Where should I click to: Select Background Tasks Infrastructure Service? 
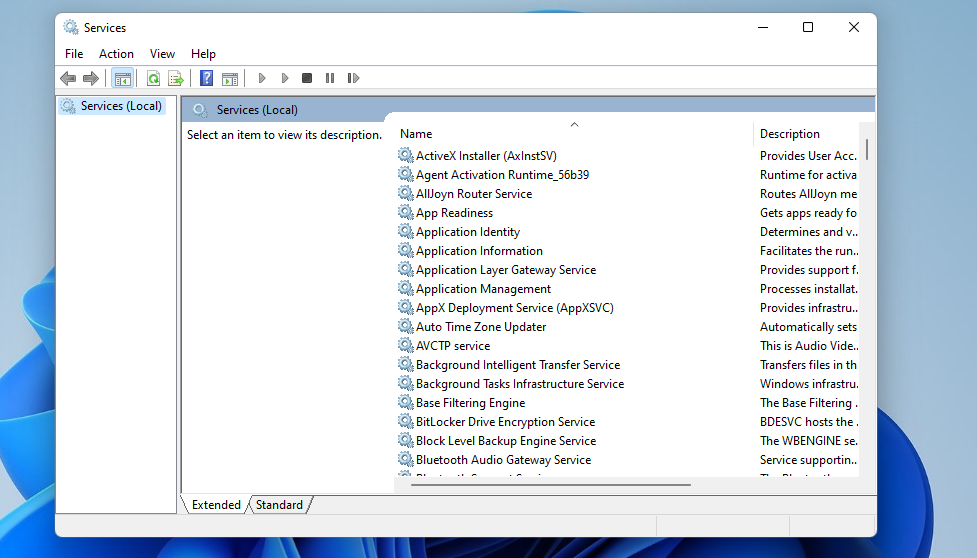coord(520,384)
